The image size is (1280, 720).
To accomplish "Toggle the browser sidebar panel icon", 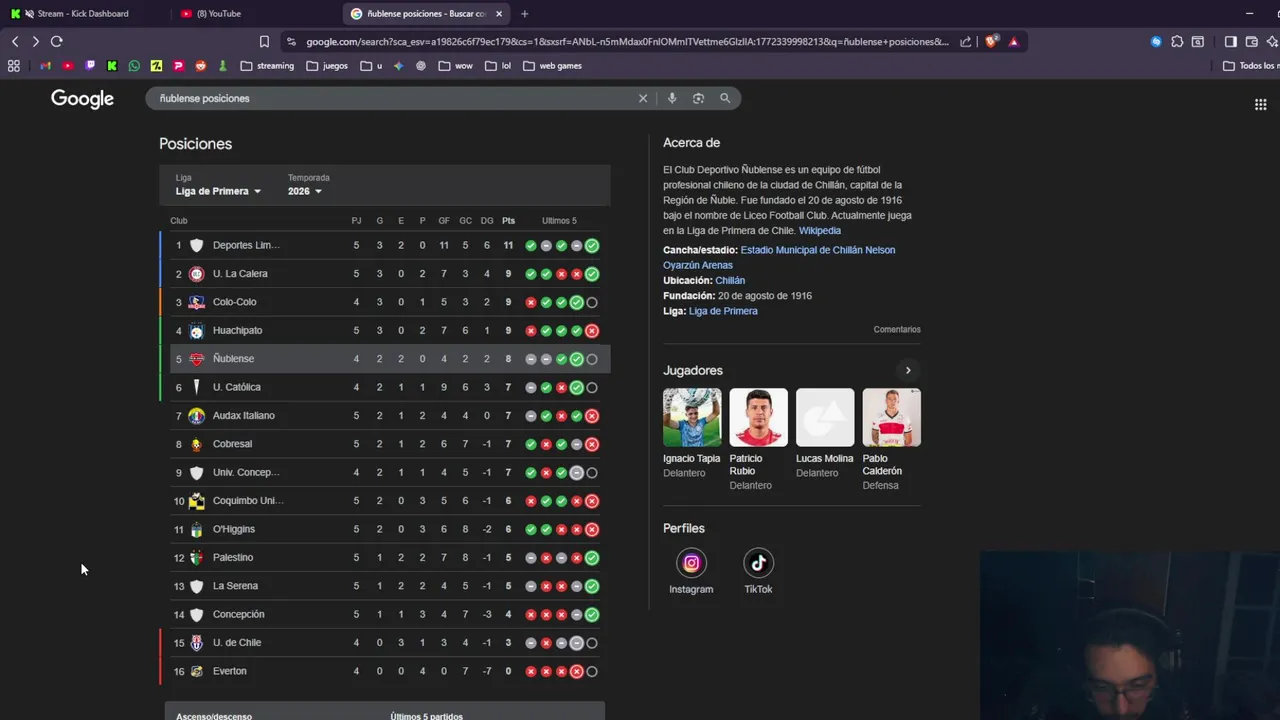I will tap(1231, 42).
